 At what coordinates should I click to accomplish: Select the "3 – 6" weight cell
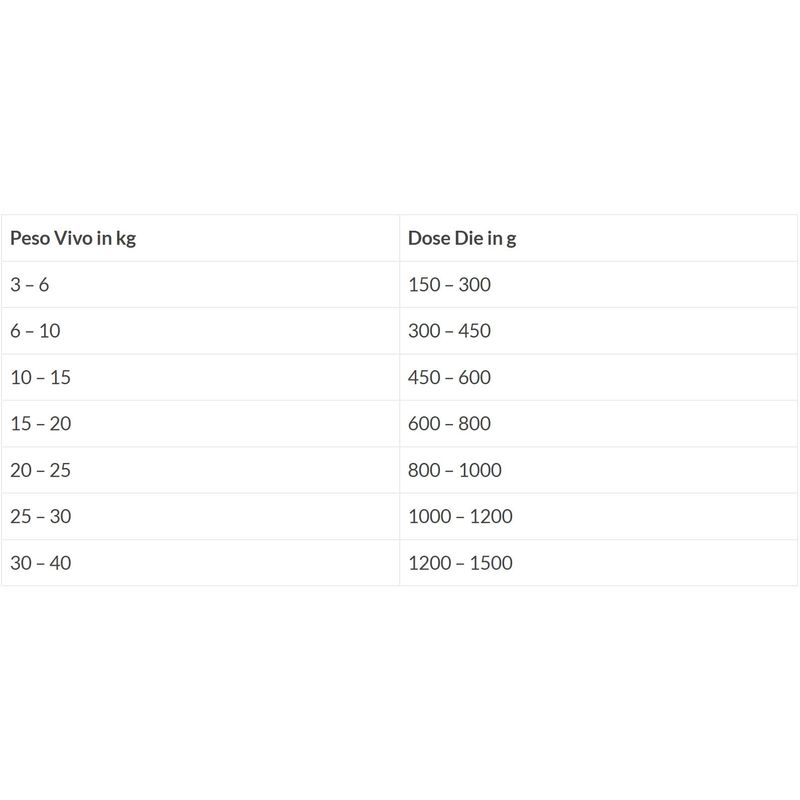(29, 285)
